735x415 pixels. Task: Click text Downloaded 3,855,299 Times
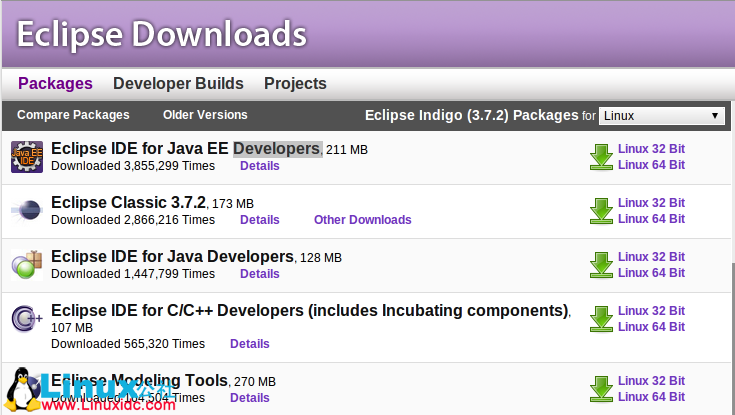(x=133, y=166)
